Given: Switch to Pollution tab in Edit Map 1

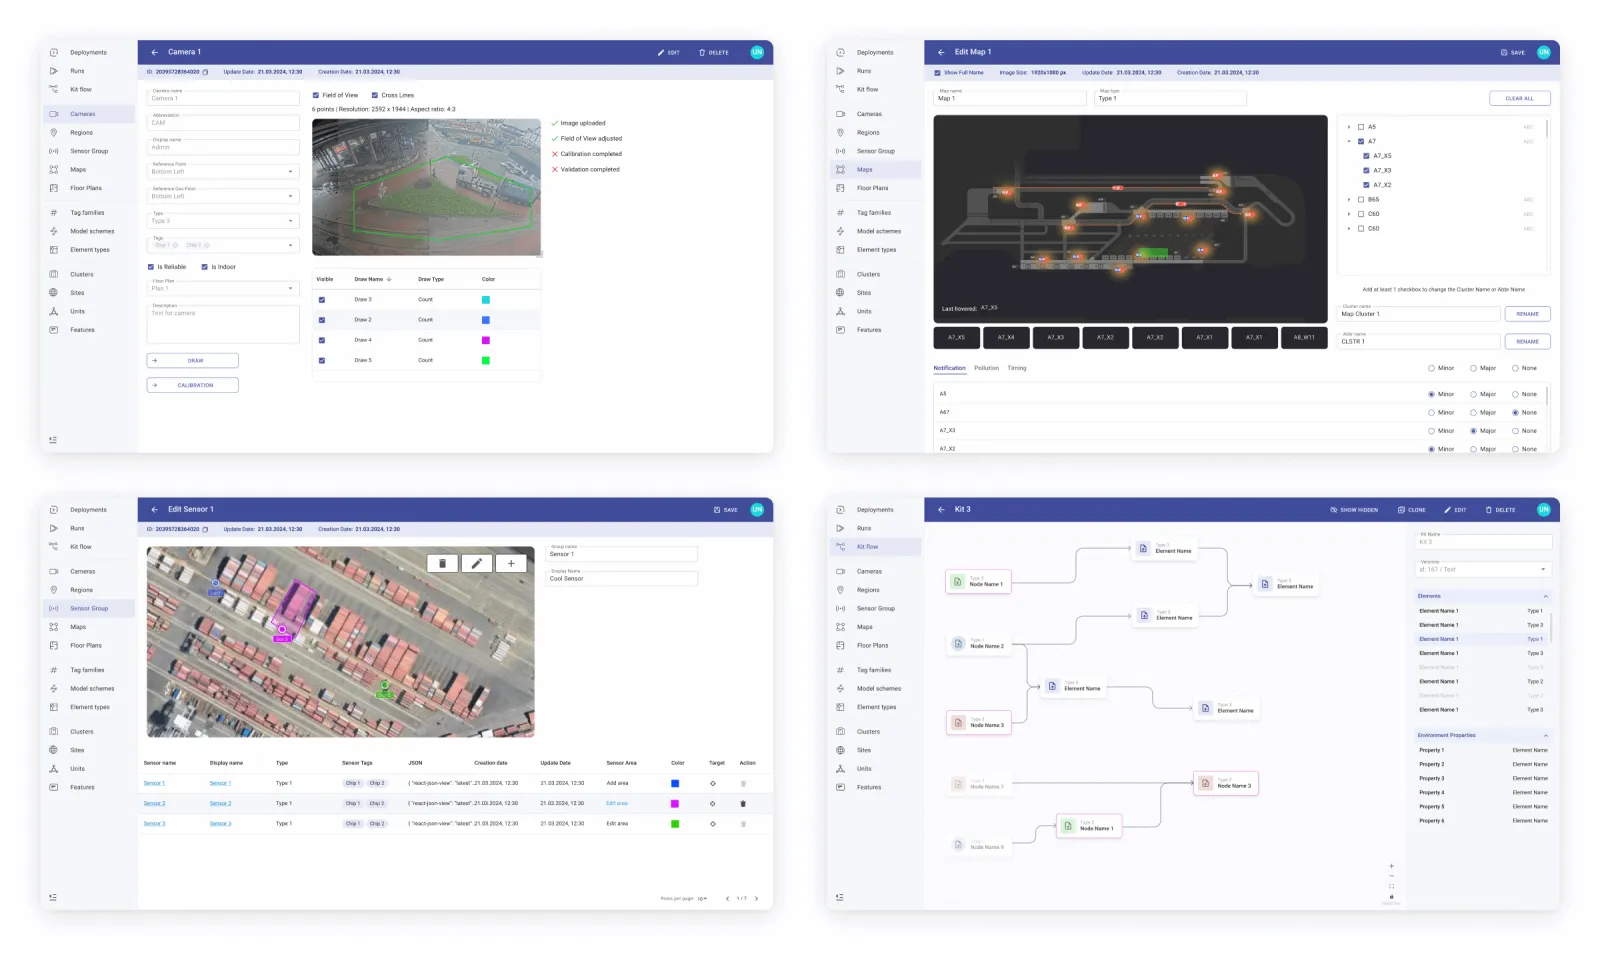Looking at the screenshot, I should (x=987, y=368).
